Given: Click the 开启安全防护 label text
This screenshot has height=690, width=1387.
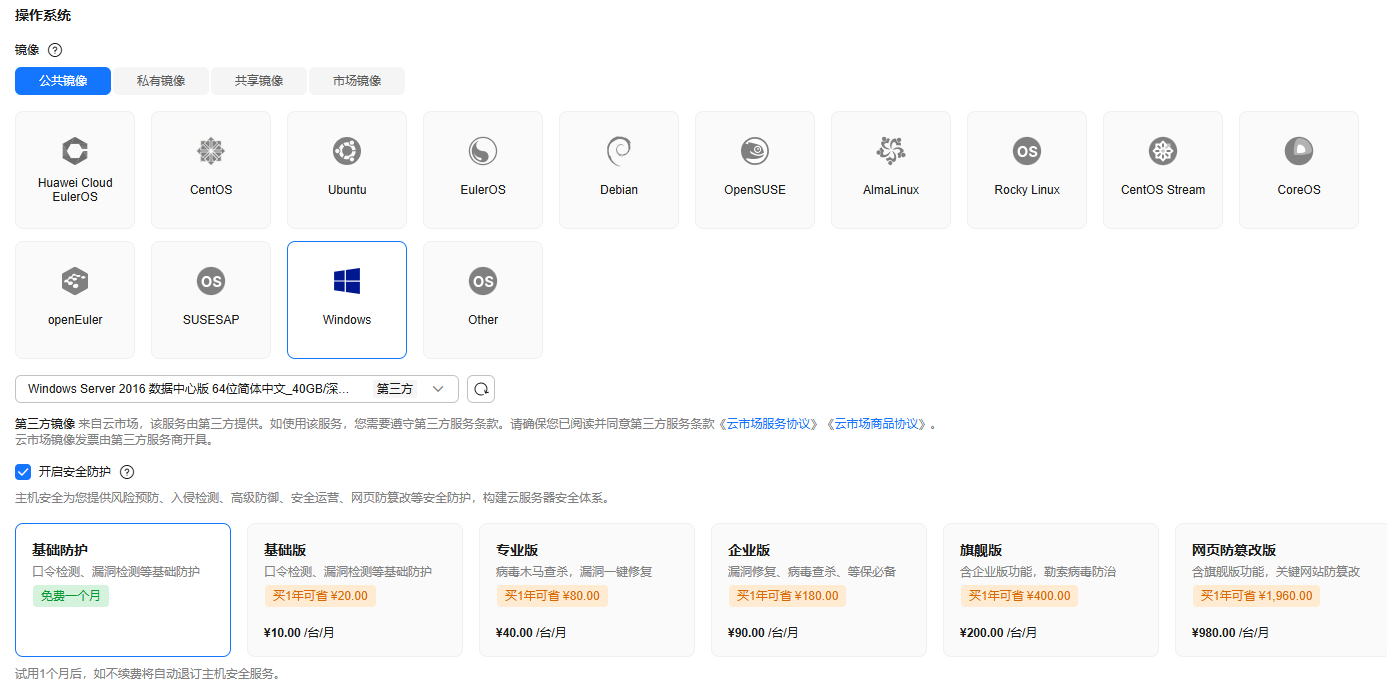Looking at the screenshot, I should coord(75,472).
